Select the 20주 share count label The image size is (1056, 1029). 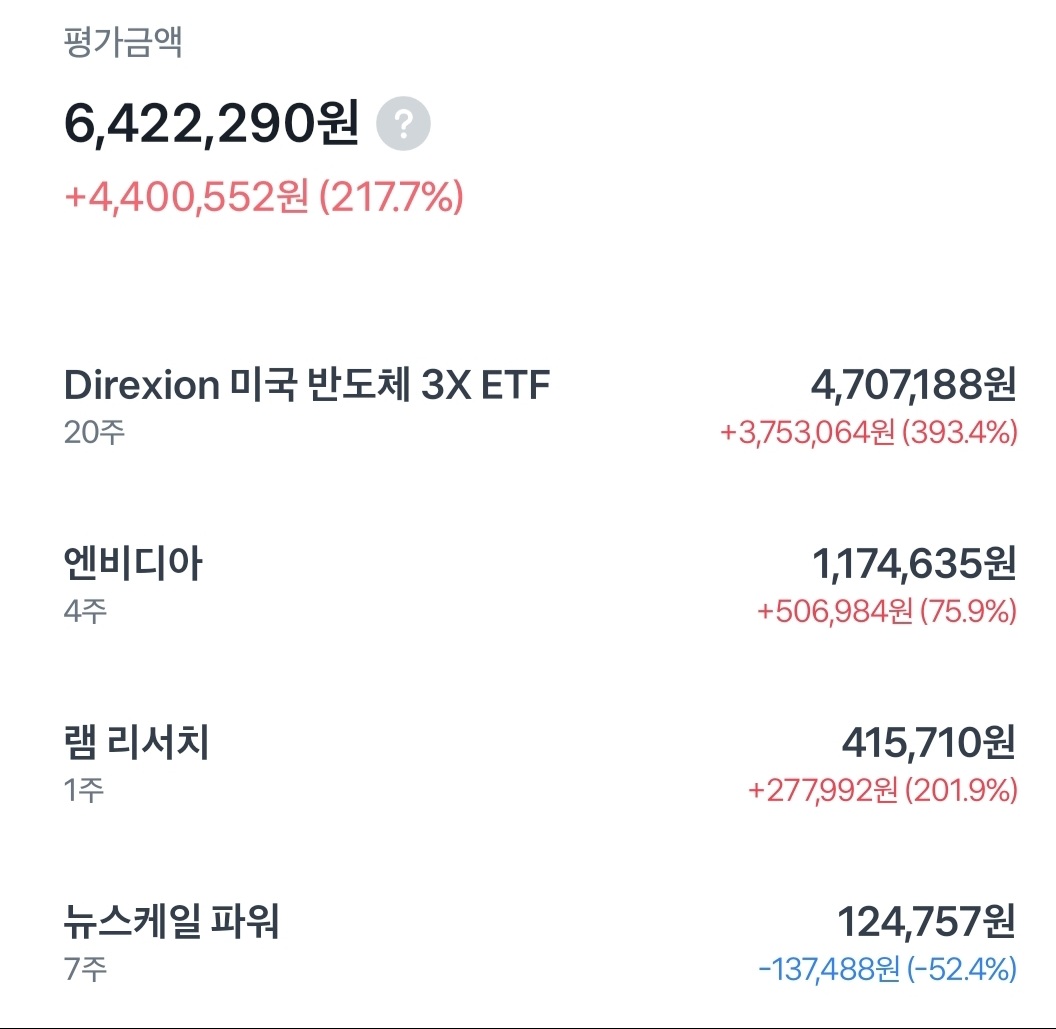click(x=94, y=432)
